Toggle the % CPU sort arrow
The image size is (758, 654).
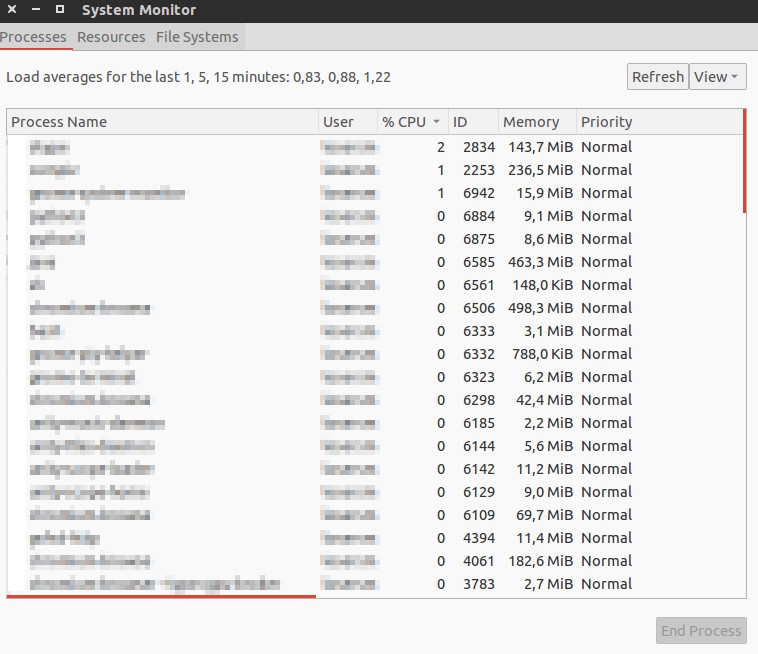coord(436,122)
